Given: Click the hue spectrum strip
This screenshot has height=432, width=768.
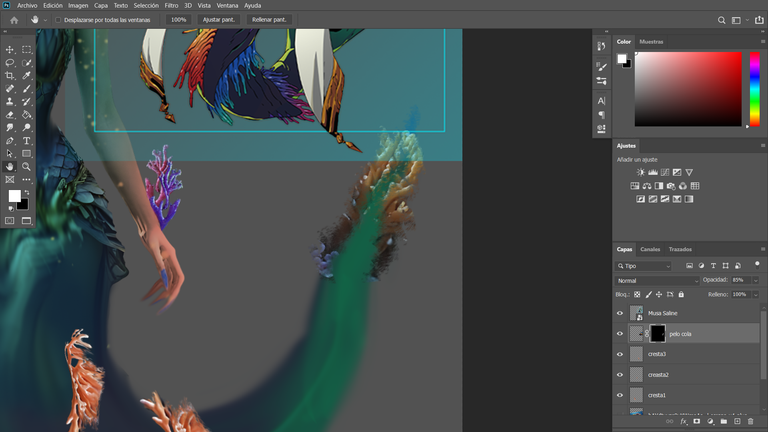Looking at the screenshot, I should [755, 89].
